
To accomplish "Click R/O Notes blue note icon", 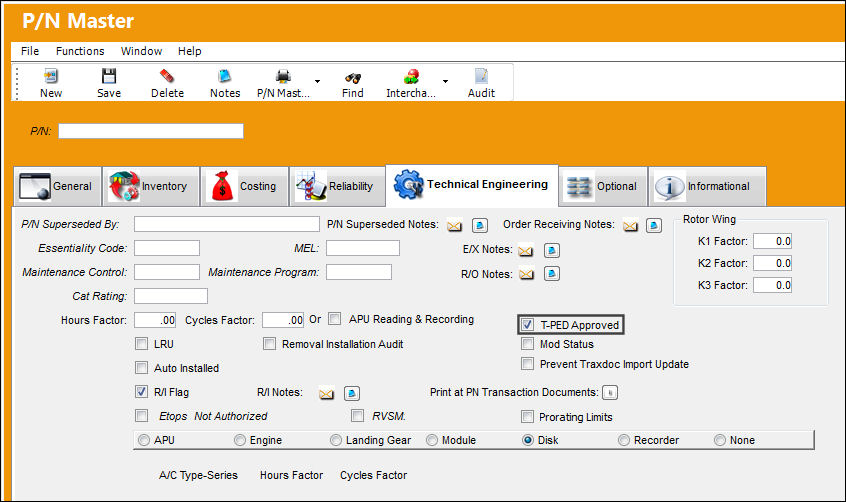I will pos(551,274).
